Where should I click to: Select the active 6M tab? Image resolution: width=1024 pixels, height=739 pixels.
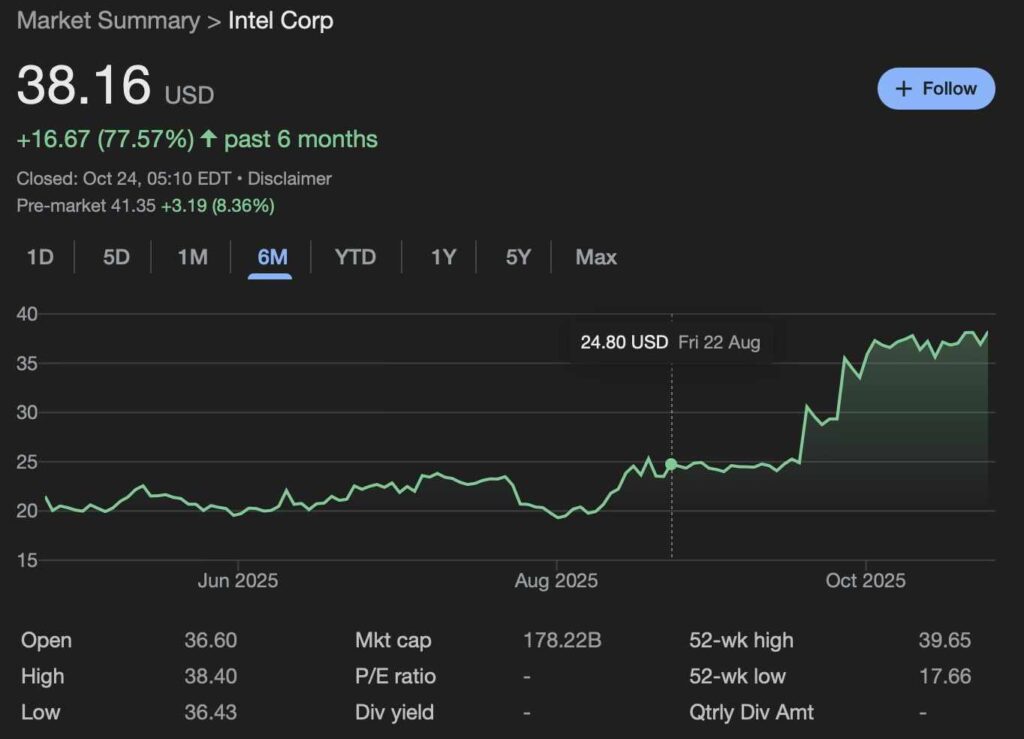(272, 257)
